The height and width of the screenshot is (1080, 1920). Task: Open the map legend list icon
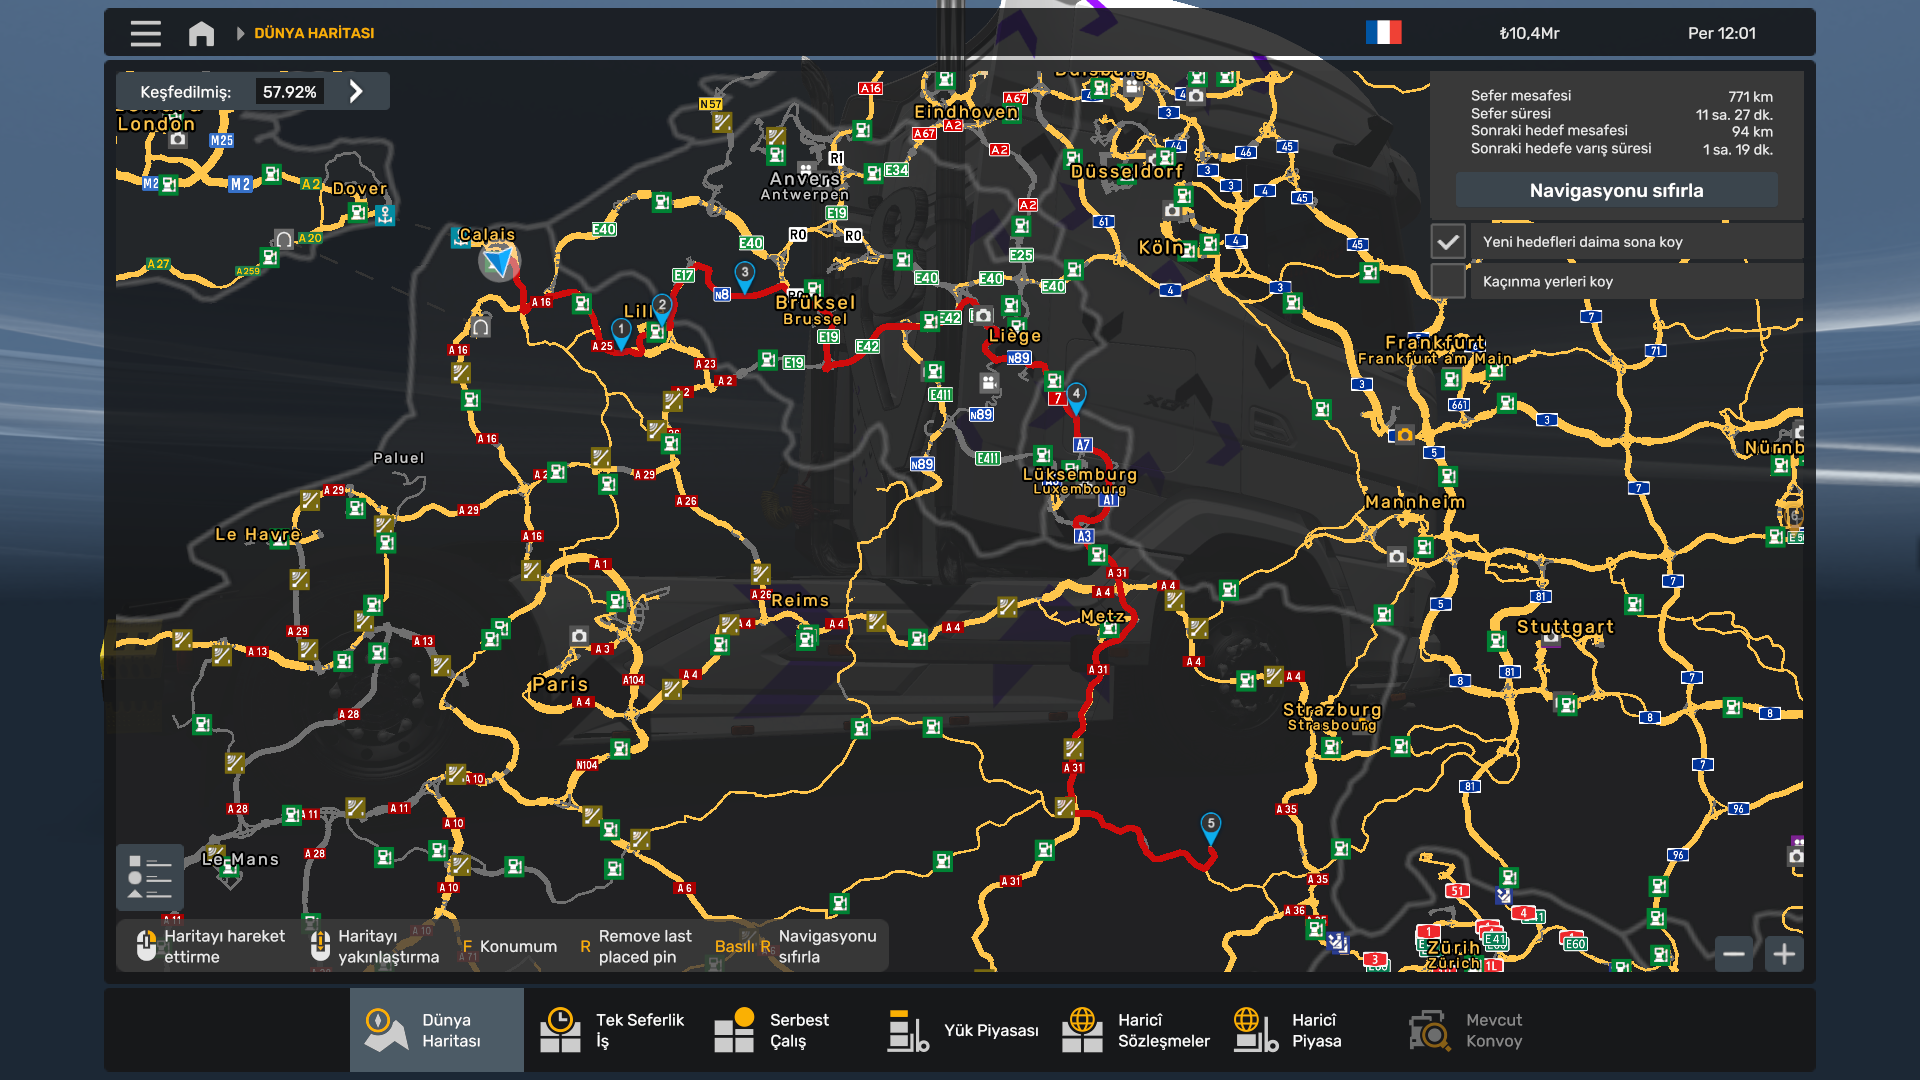[150, 877]
